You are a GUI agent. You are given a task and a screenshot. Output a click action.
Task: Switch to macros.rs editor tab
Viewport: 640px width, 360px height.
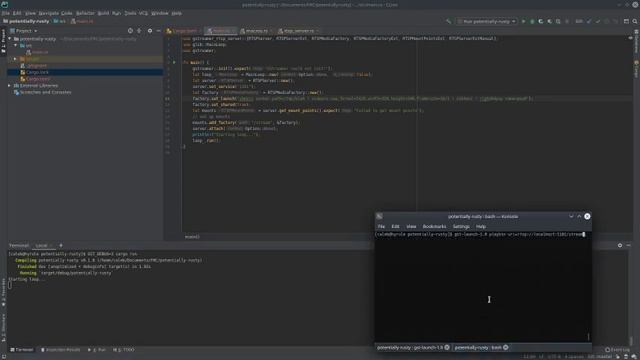256,31
